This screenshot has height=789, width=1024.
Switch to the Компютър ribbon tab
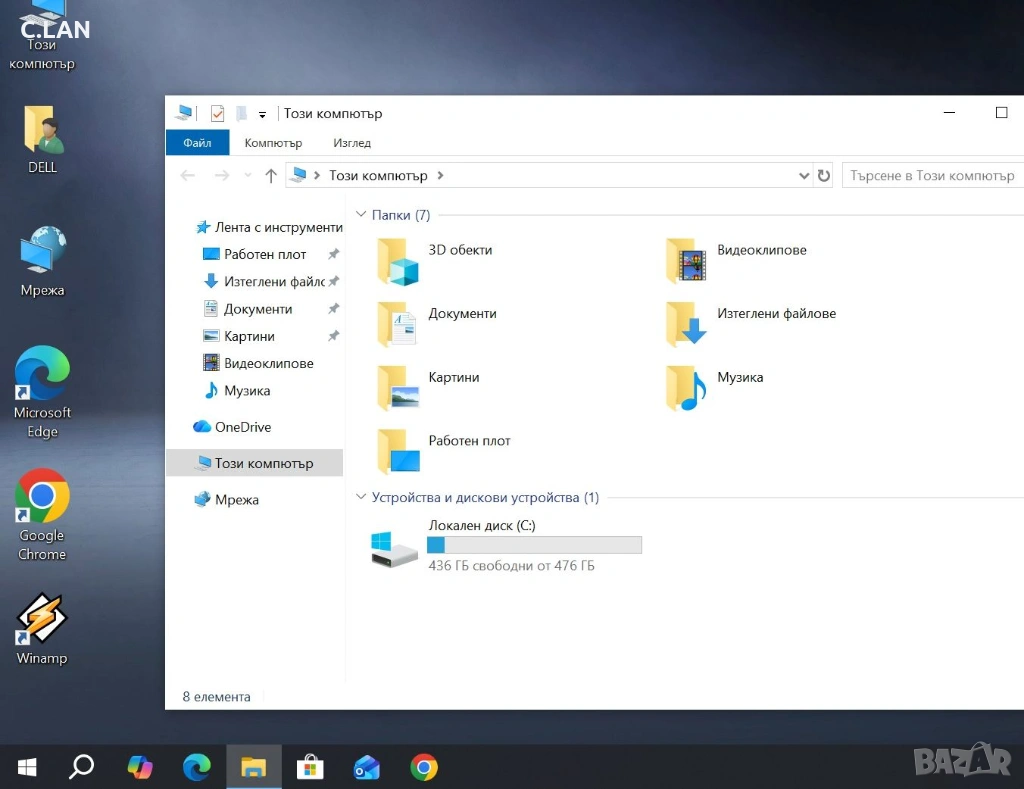tap(273, 143)
